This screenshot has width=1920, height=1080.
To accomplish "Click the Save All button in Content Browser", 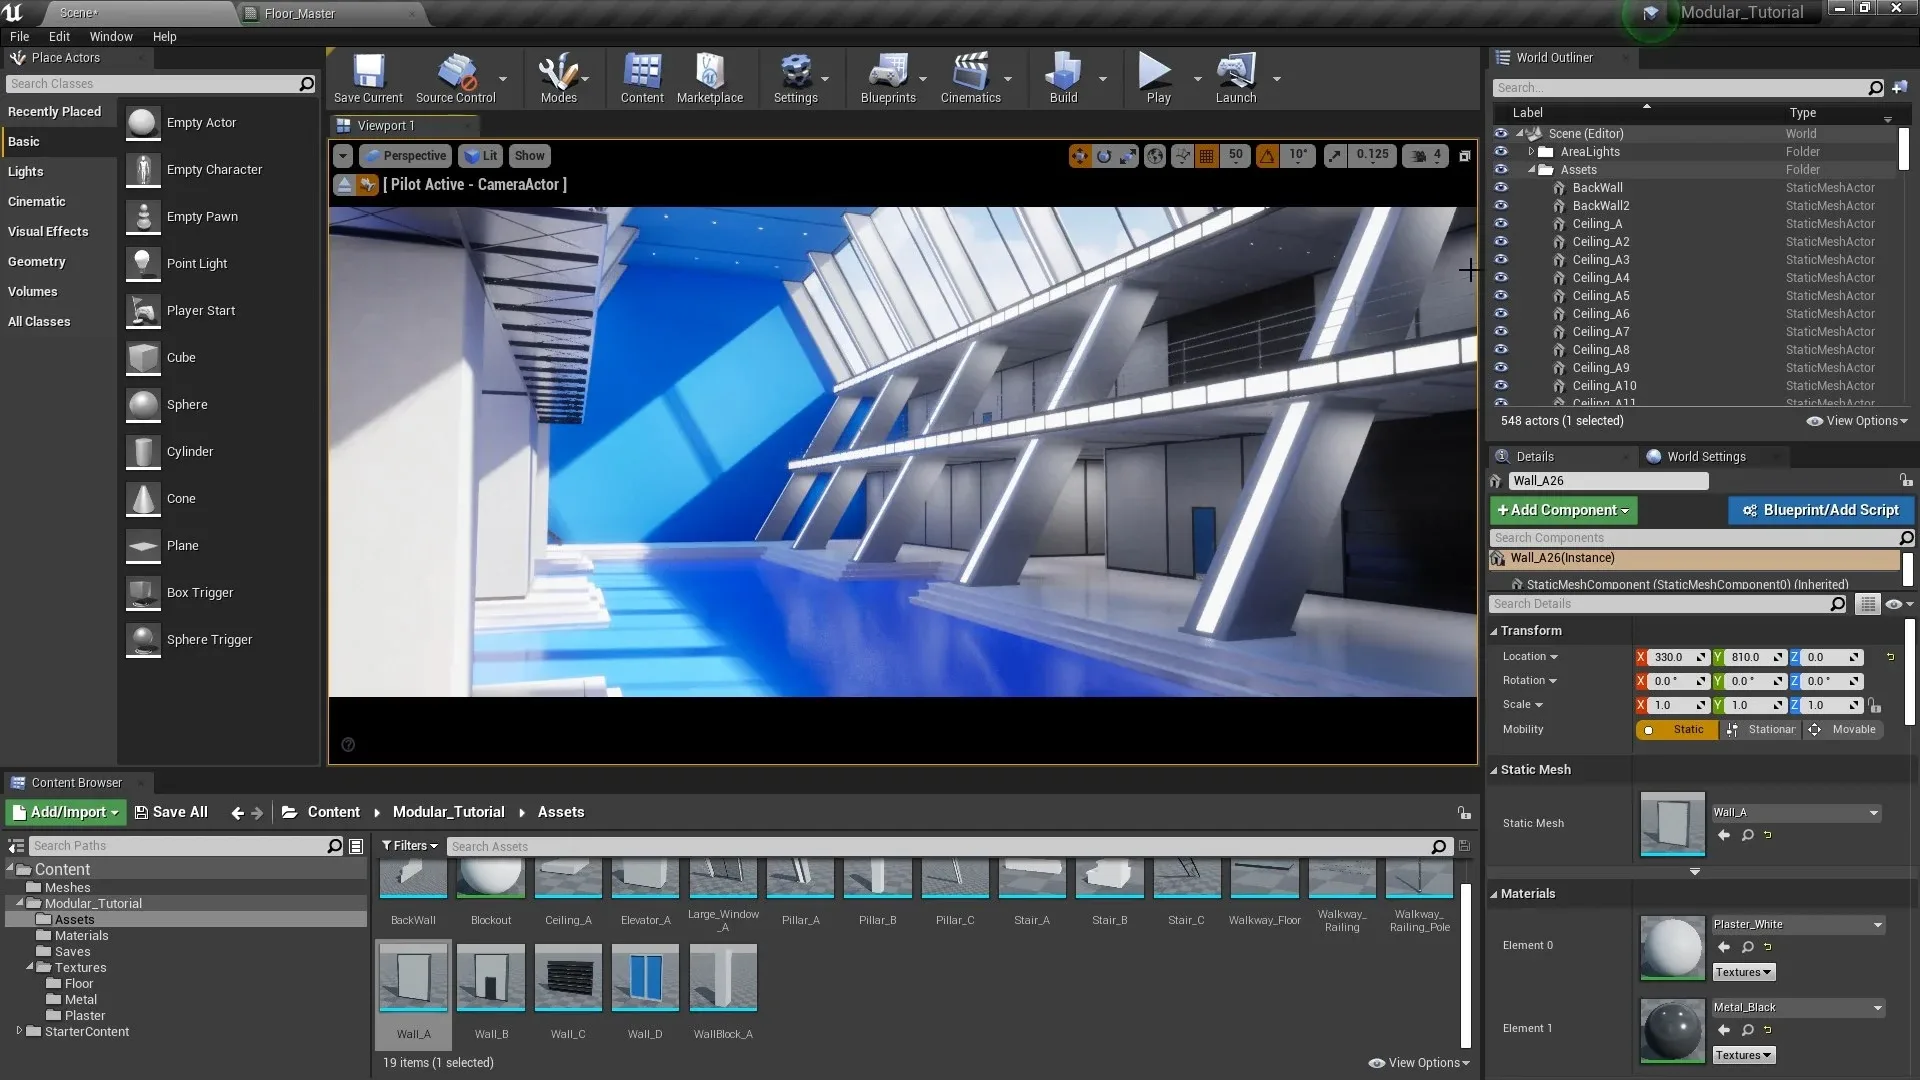I will click(x=171, y=812).
